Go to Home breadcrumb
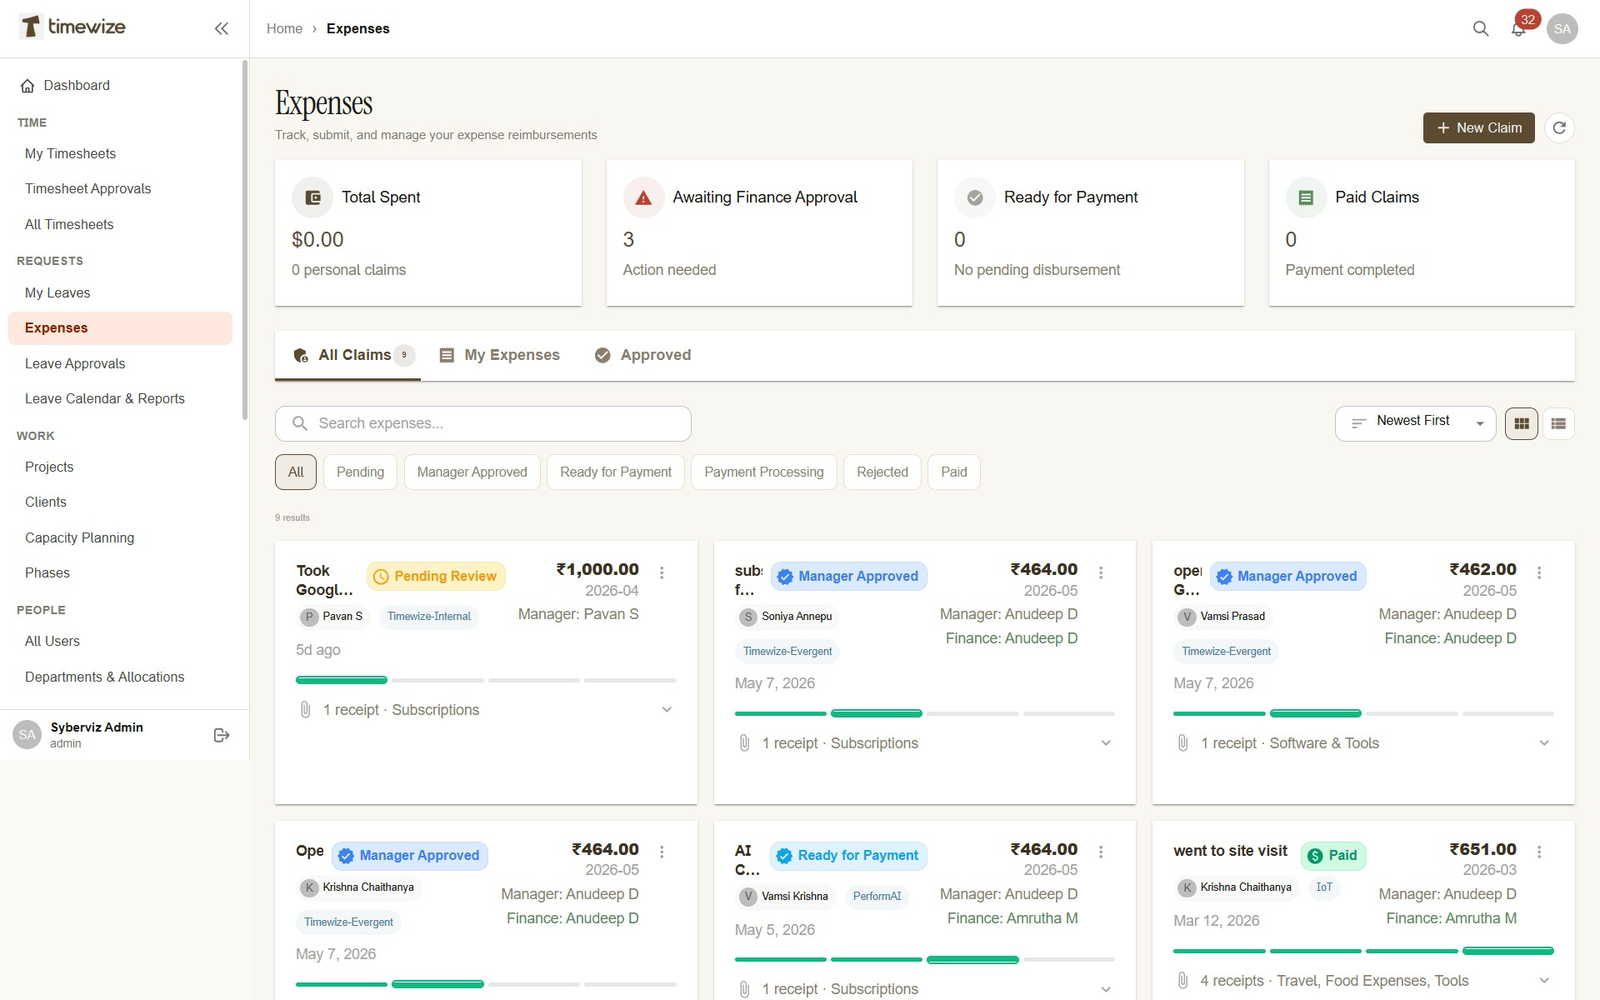This screenshot has height=1000, width=1600. tap(284, 29)
